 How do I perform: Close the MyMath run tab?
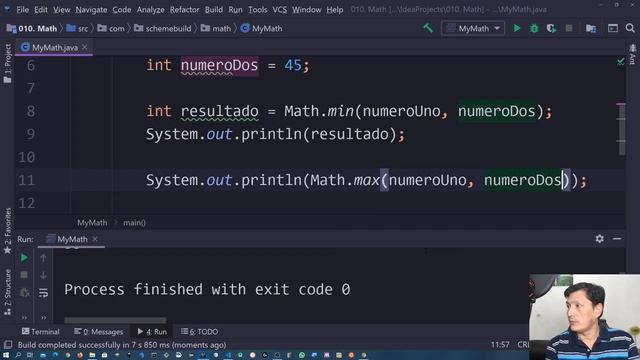pyautogui.click(x=95, y=239)
